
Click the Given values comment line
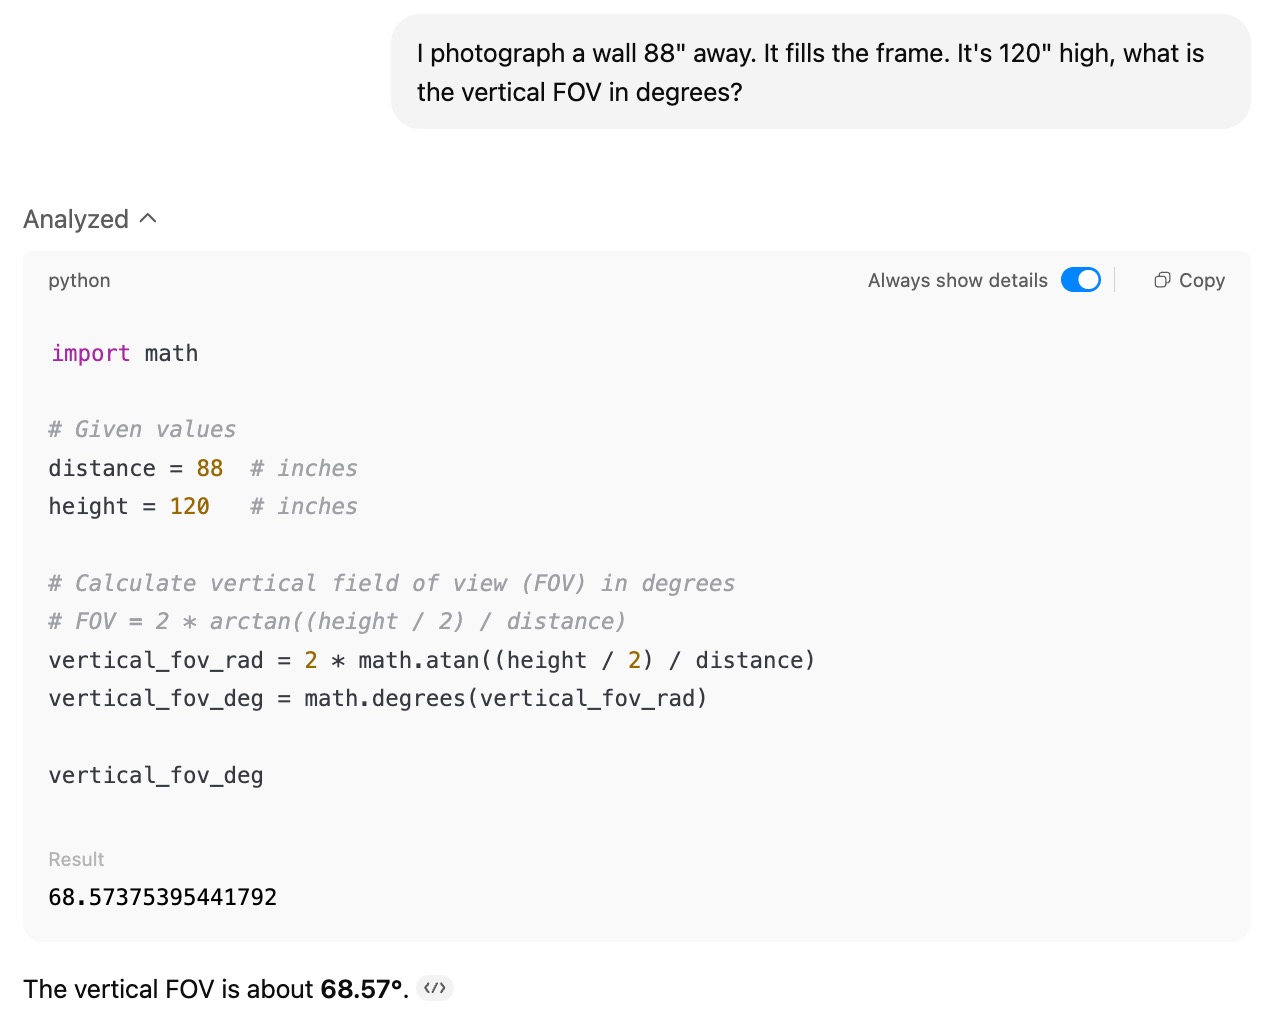pyautogui.click(x=142, y=429)
